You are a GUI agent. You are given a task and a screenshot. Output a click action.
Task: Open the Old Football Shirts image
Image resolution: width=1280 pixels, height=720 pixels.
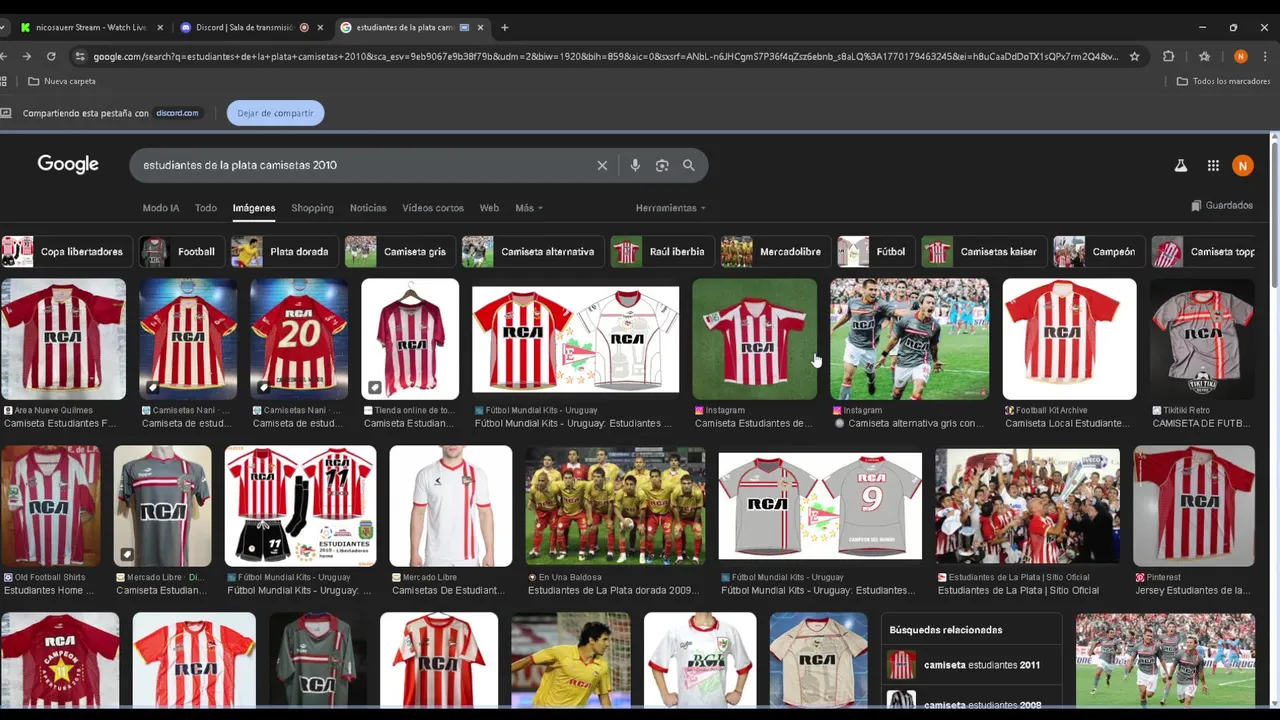(x=51, y=506)
